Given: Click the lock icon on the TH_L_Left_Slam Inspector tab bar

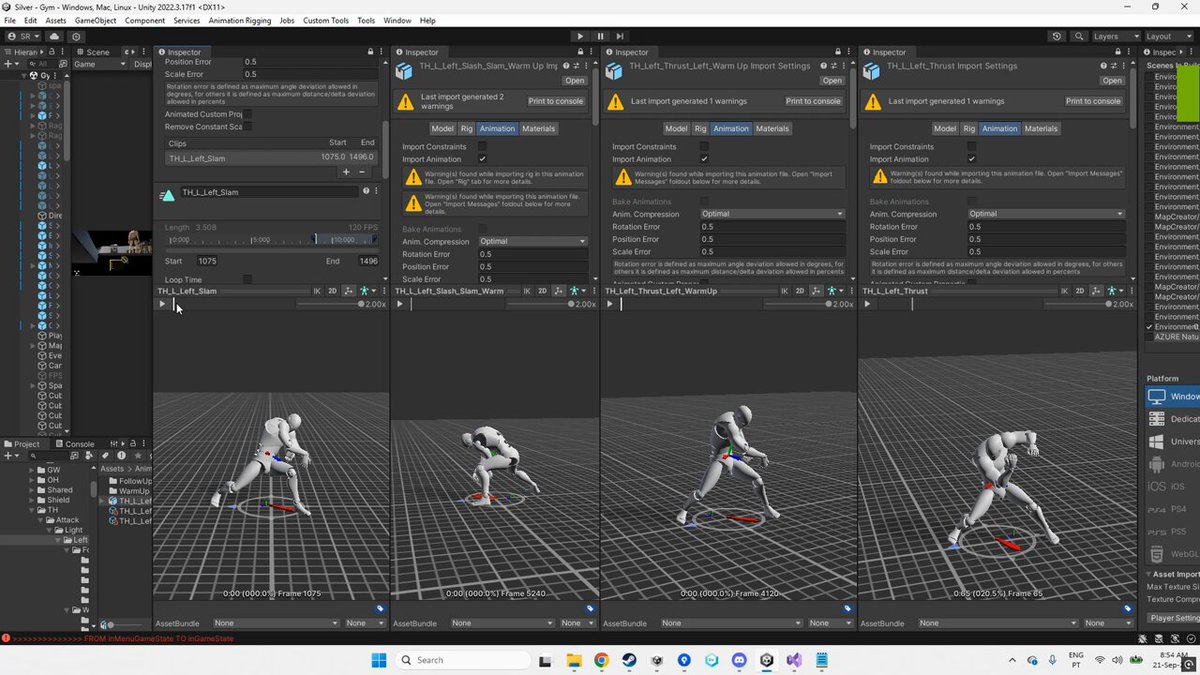Looking at the screenshot, I should (369, 52).
